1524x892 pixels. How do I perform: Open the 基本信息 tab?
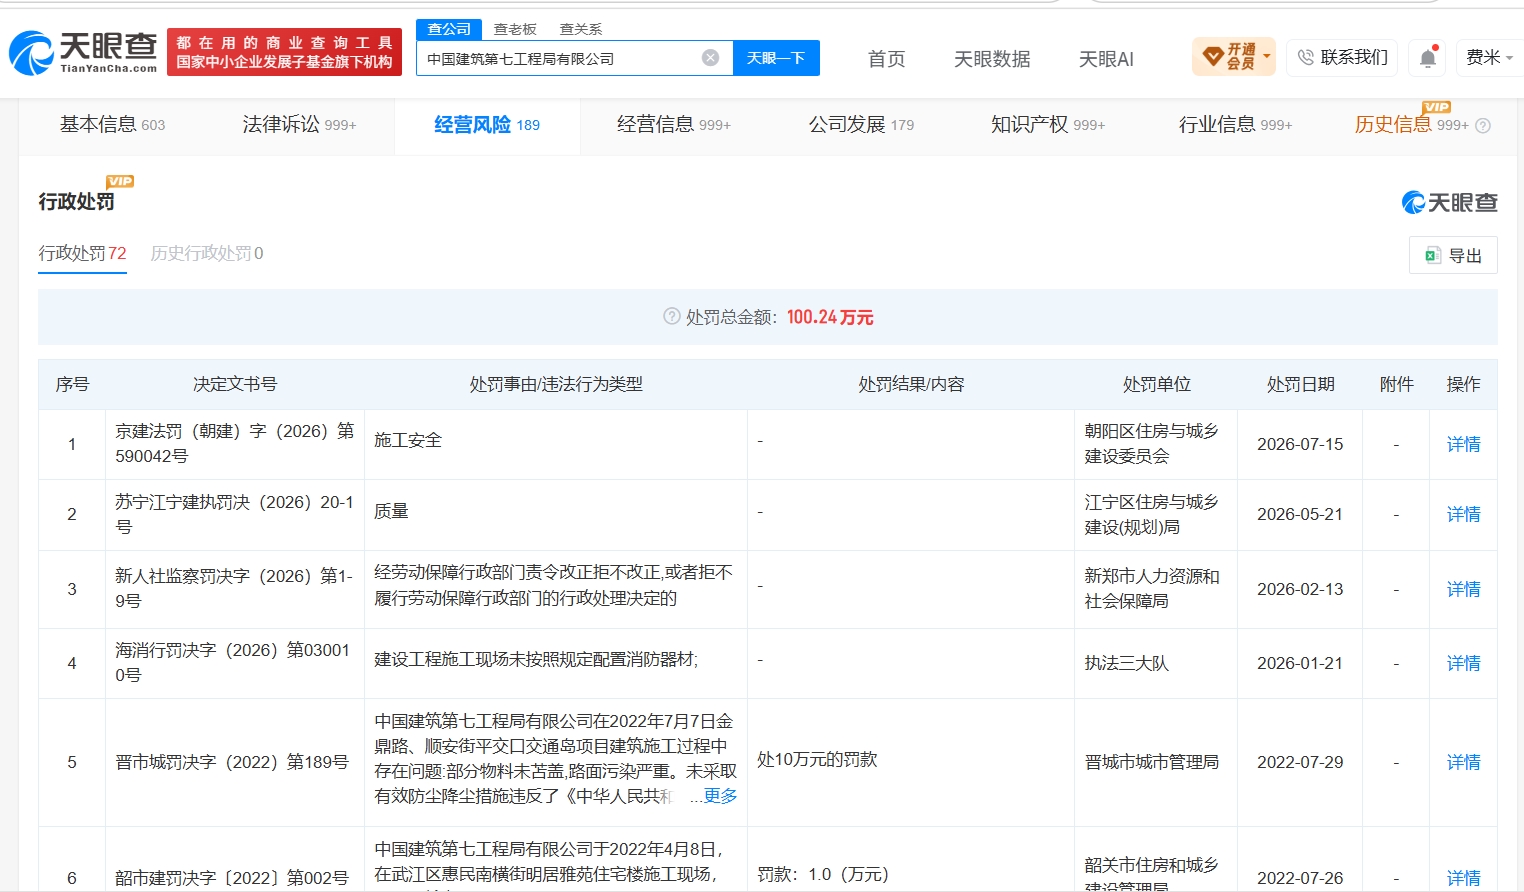pos(112,124)
